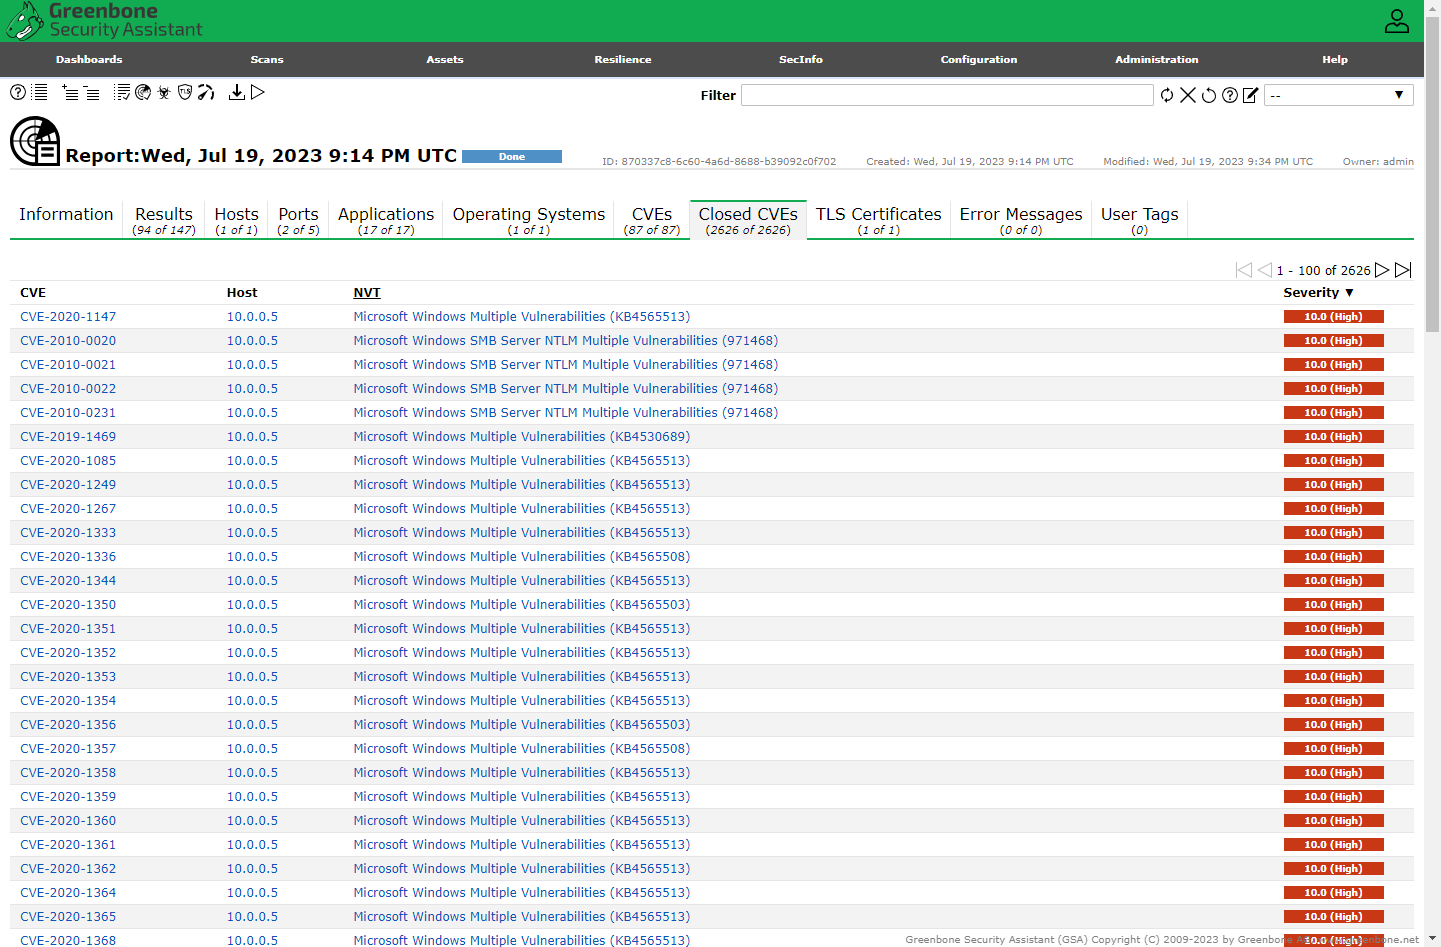Screen dimensions: 1441x947
Task: Open the CVE-2020-1147 link
Action: [x=68, y=317]
